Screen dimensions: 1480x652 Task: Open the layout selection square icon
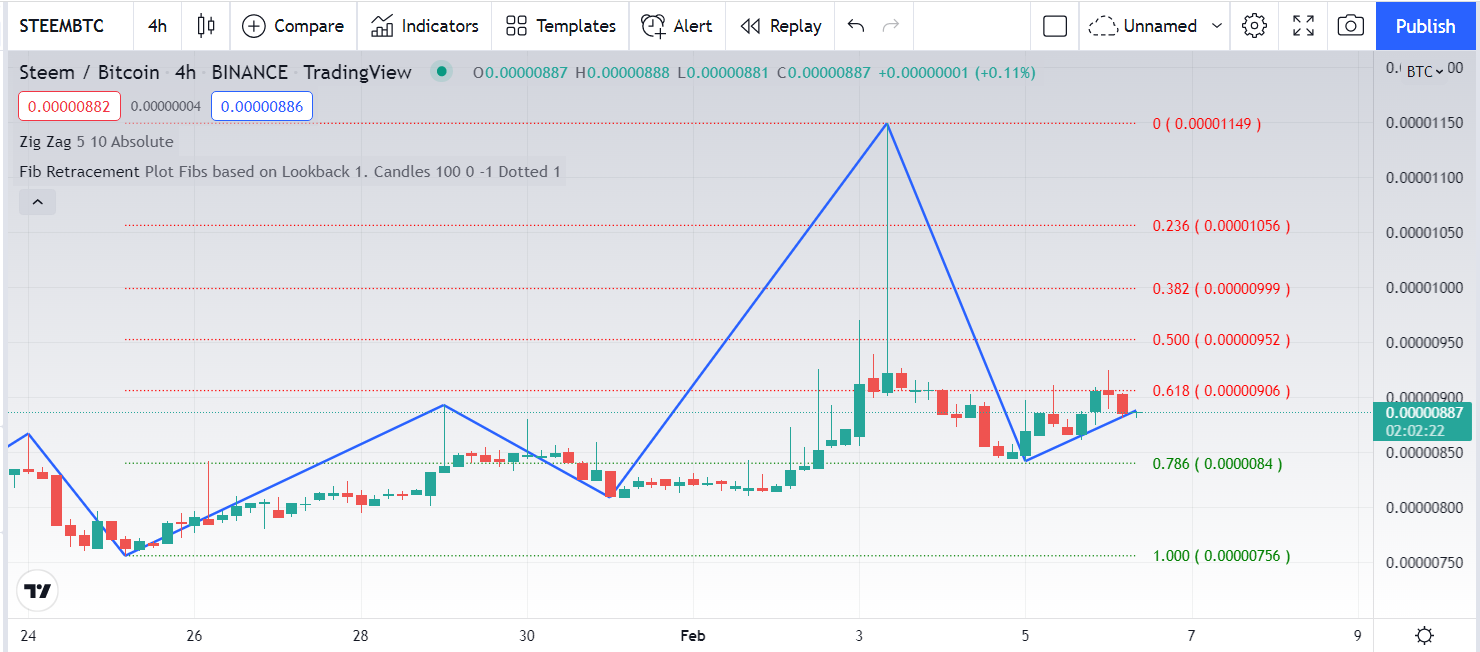(1055, 26)
